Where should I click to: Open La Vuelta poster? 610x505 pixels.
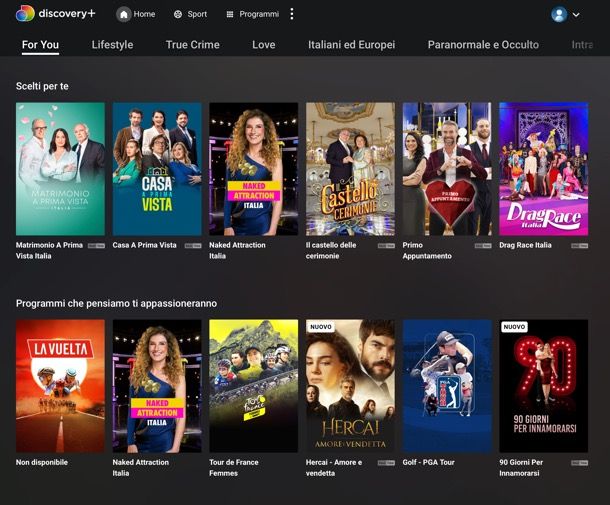60,386
